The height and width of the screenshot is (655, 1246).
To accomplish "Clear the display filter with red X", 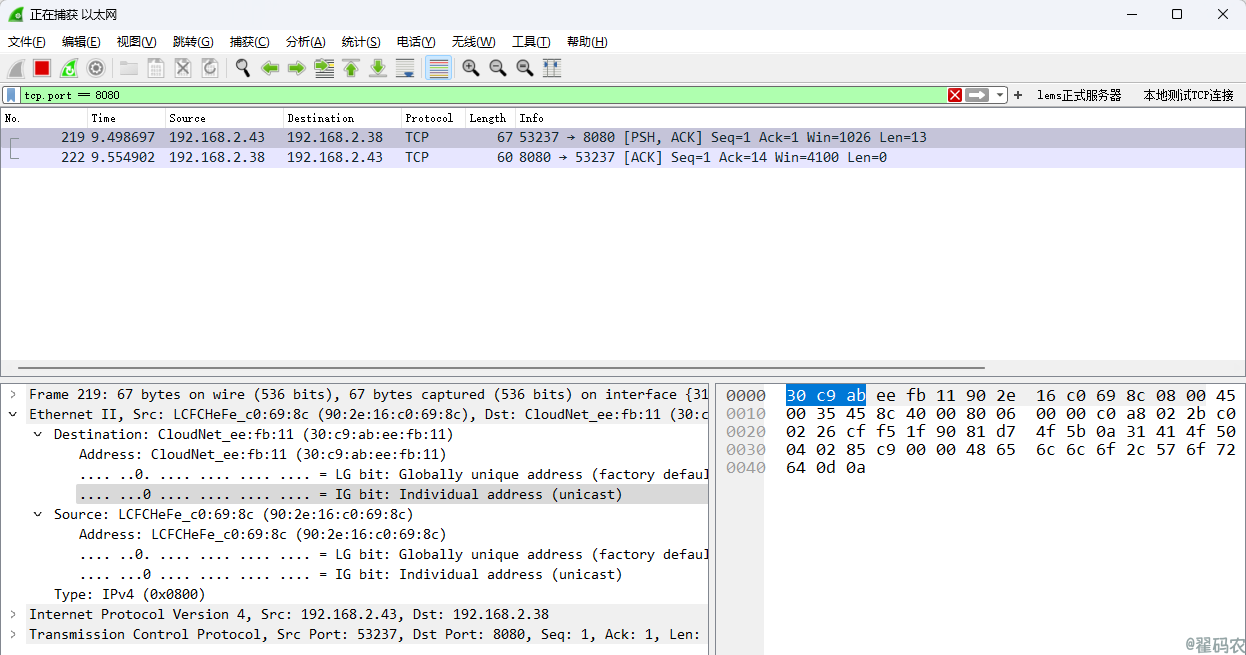I will tap(955, 95).
